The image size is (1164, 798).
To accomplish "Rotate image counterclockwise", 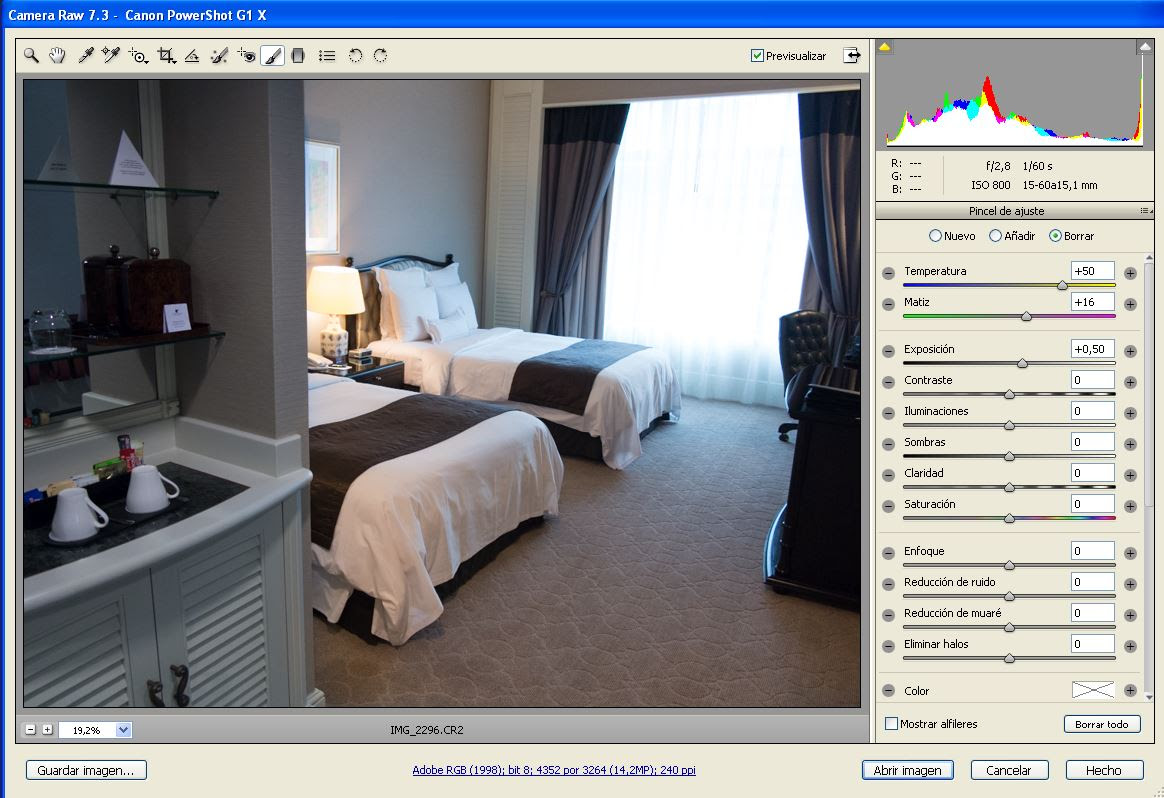I will point(355,56).
